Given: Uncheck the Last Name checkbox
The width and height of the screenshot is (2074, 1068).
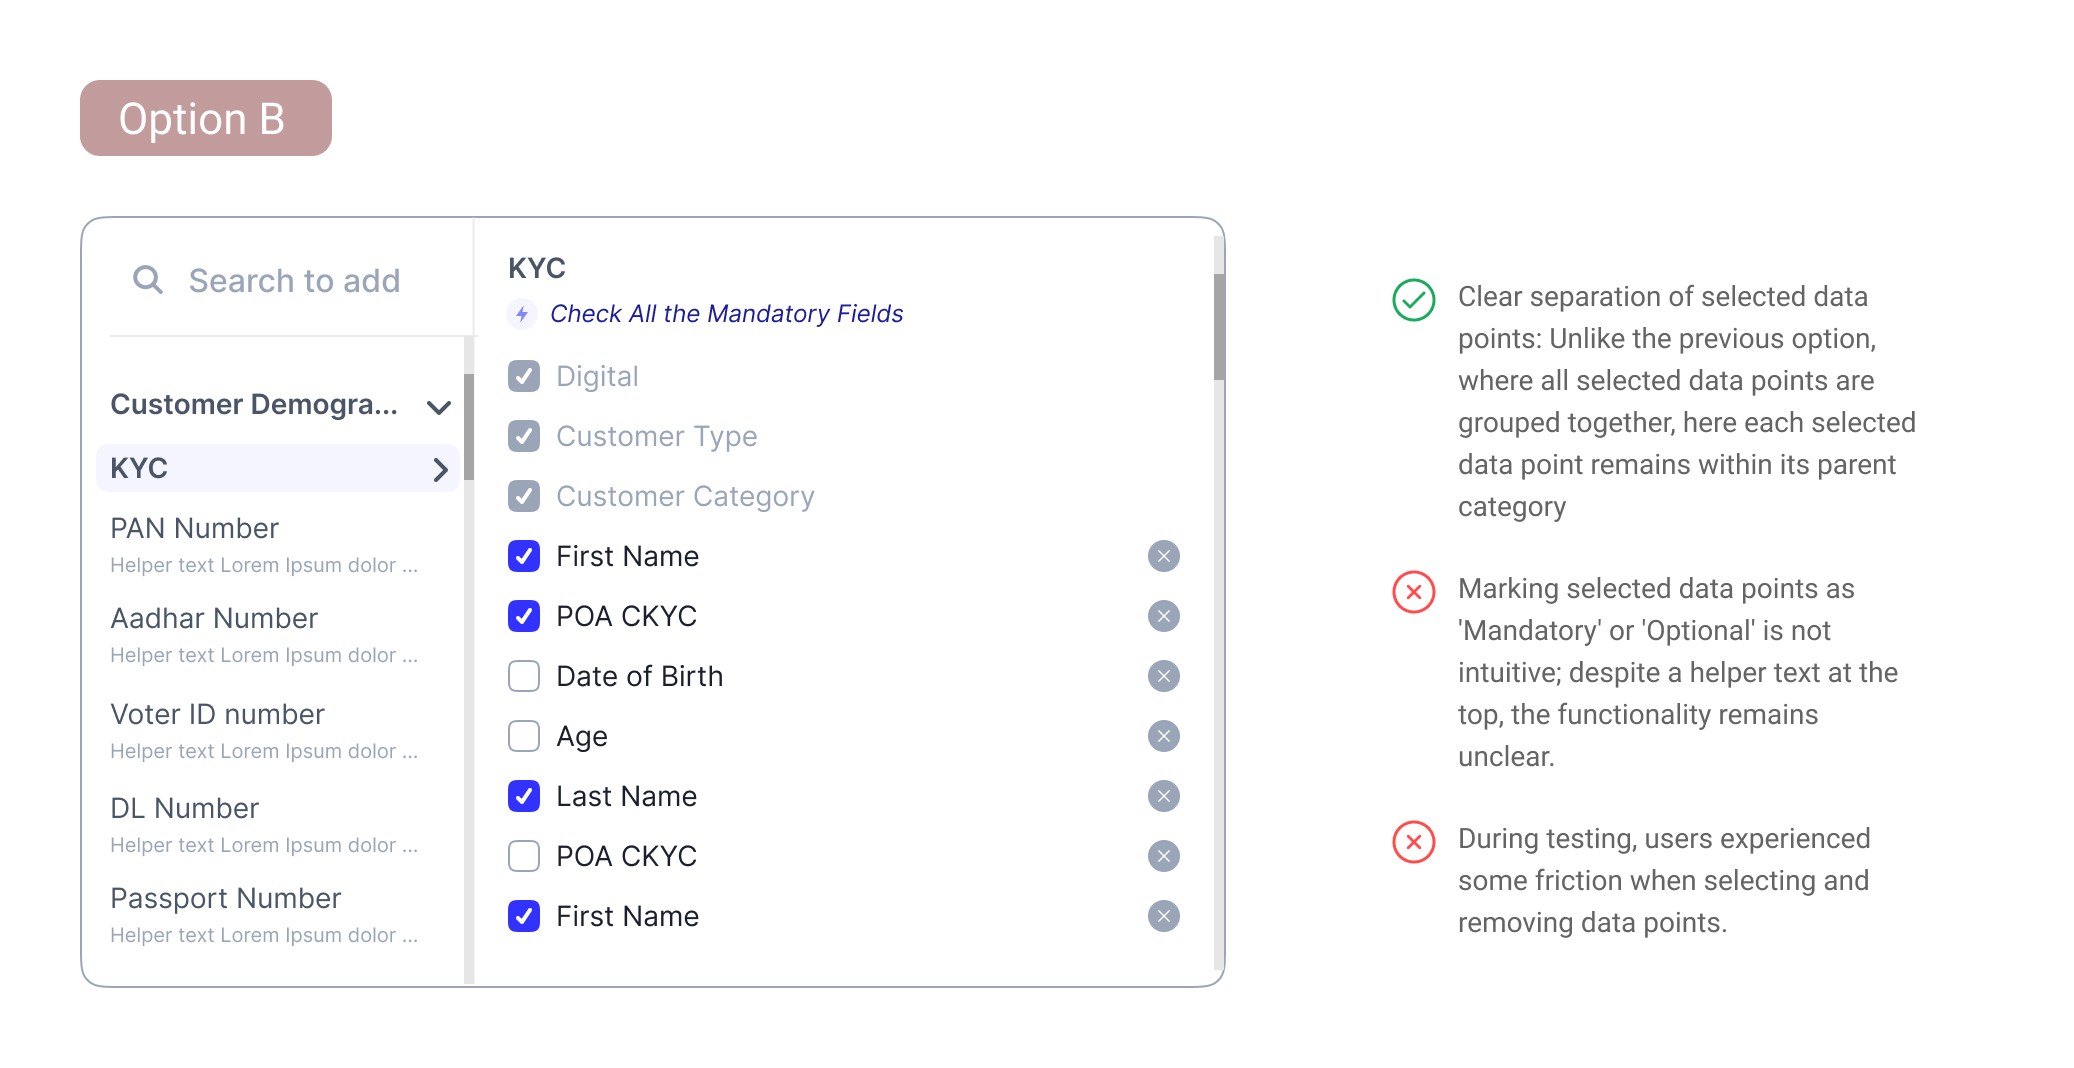Looking at the screenshot, I should (524, 796).
